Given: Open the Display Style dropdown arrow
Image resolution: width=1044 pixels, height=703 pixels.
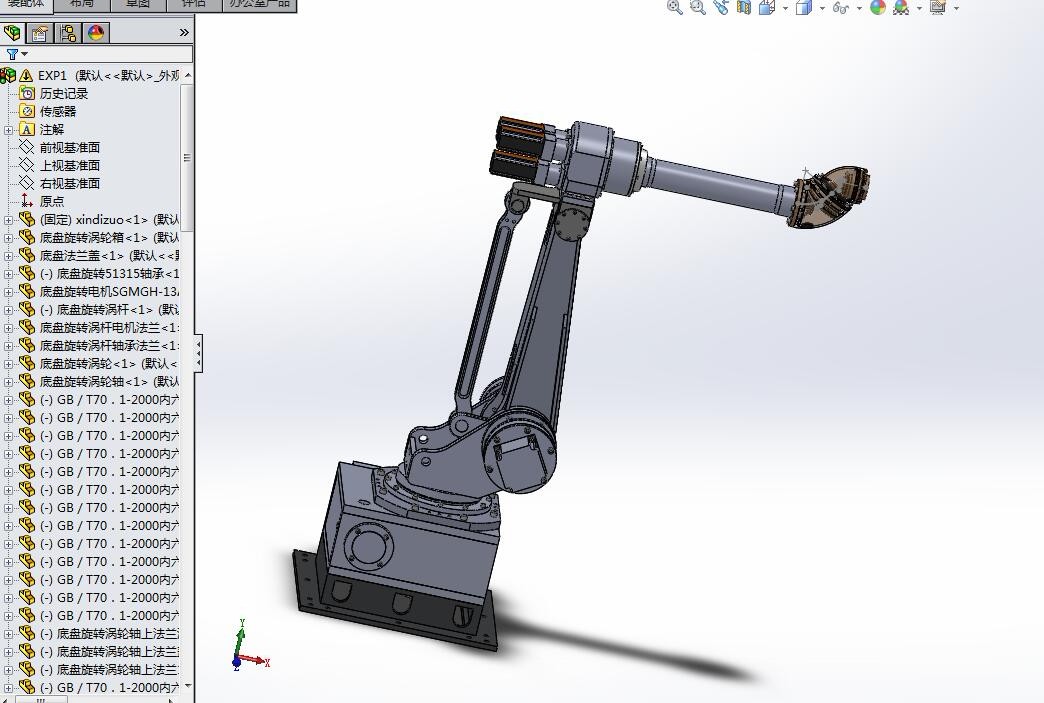Looking at the screenshot, I should tap(822, 8).
